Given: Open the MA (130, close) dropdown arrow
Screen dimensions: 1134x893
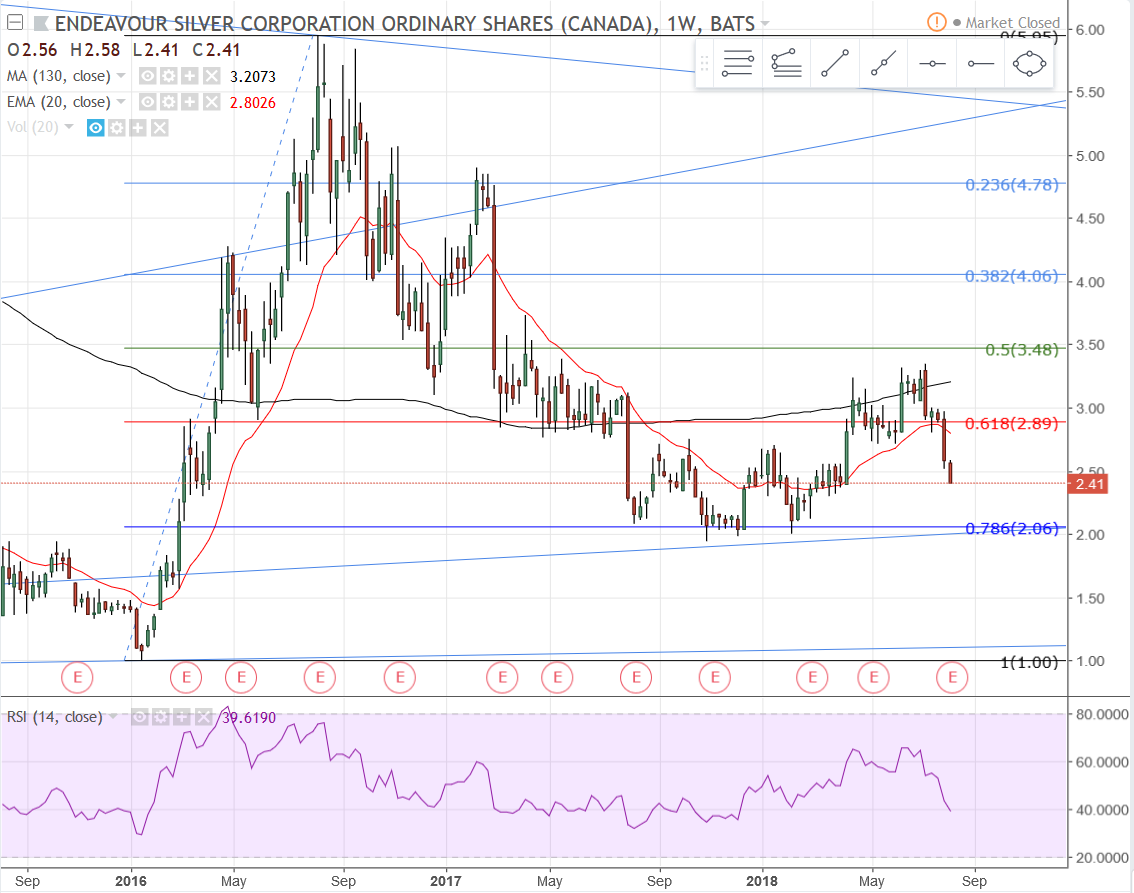Looking at the screenshot, I should click(x=121, y=76).
